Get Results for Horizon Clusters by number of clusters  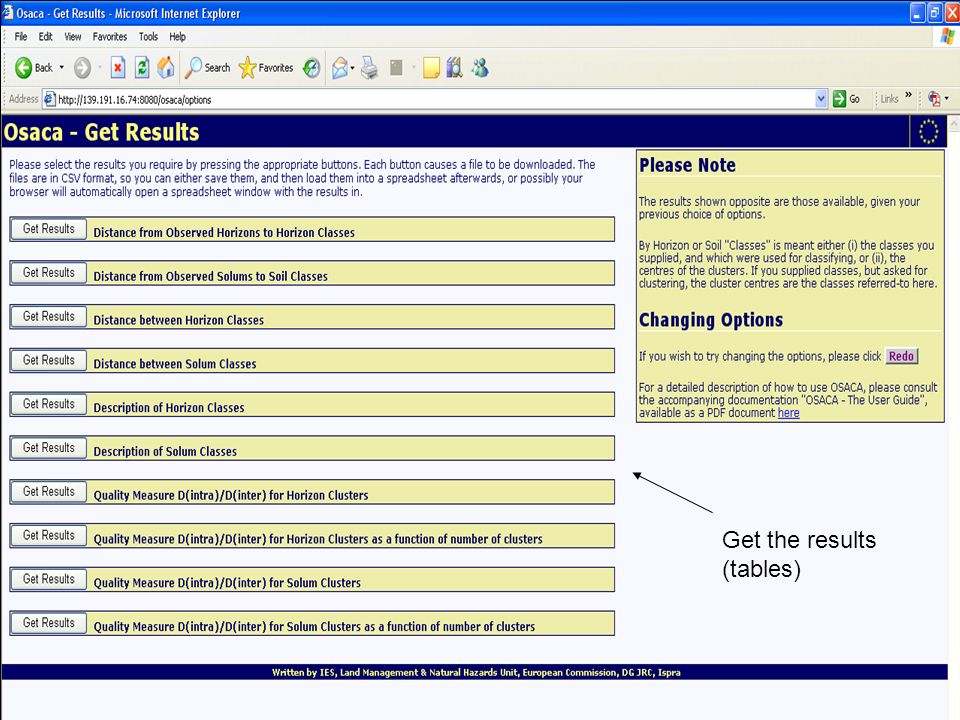49,535
